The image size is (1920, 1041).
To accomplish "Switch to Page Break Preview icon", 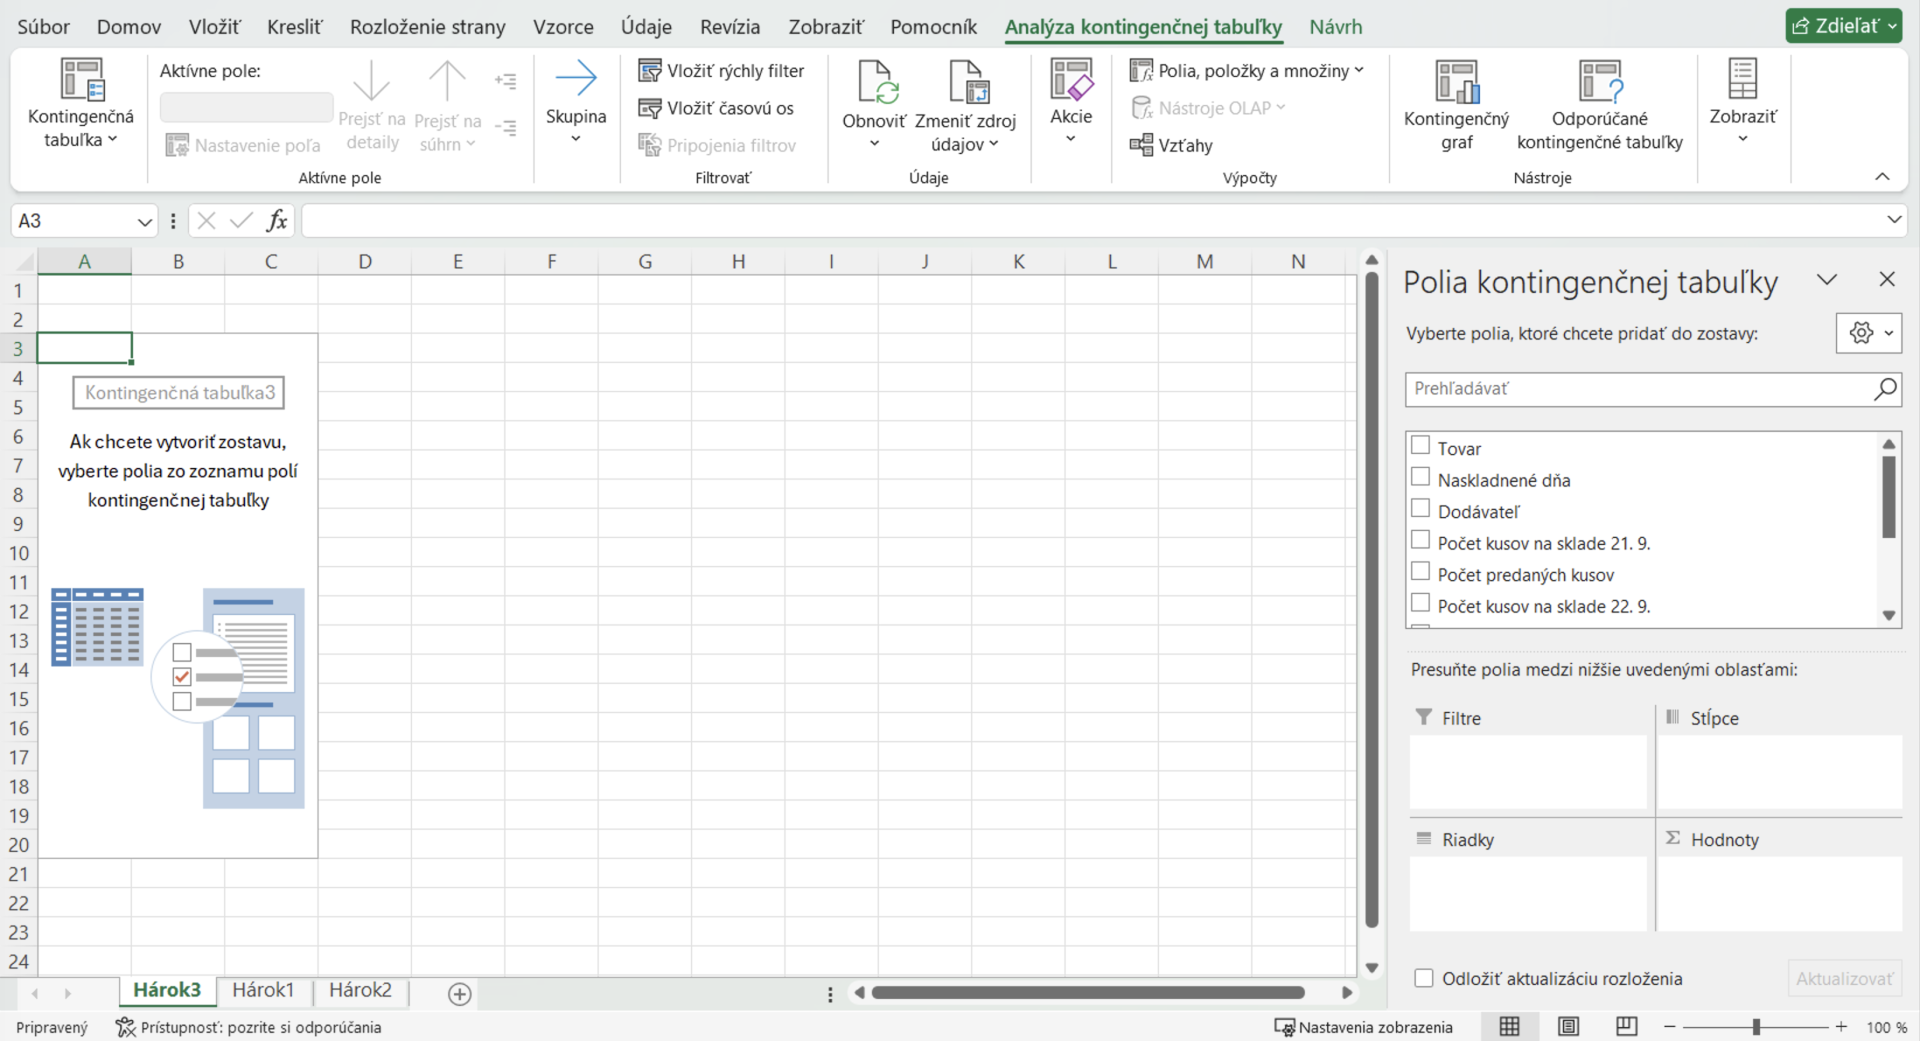I will pos(1627,1027).
